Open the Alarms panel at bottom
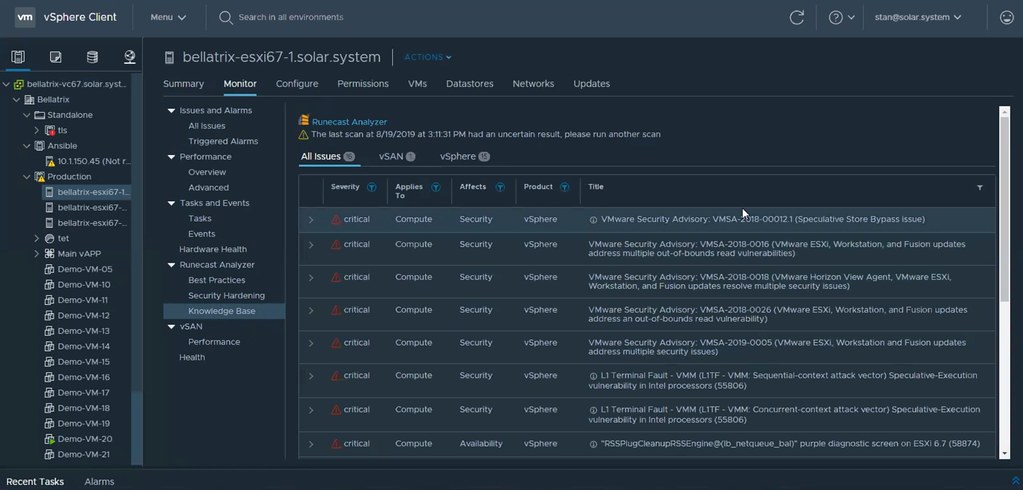This screenshot has width=1023, height=490. (x=99, y=482)
